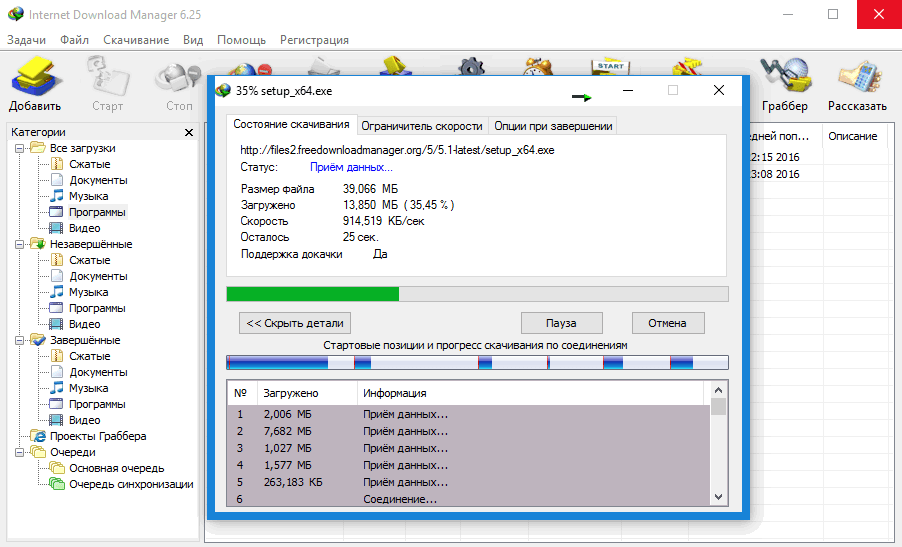Viewport: 902px width, 547px height.
Task: Click the Загружено column header
Action: 307,393
